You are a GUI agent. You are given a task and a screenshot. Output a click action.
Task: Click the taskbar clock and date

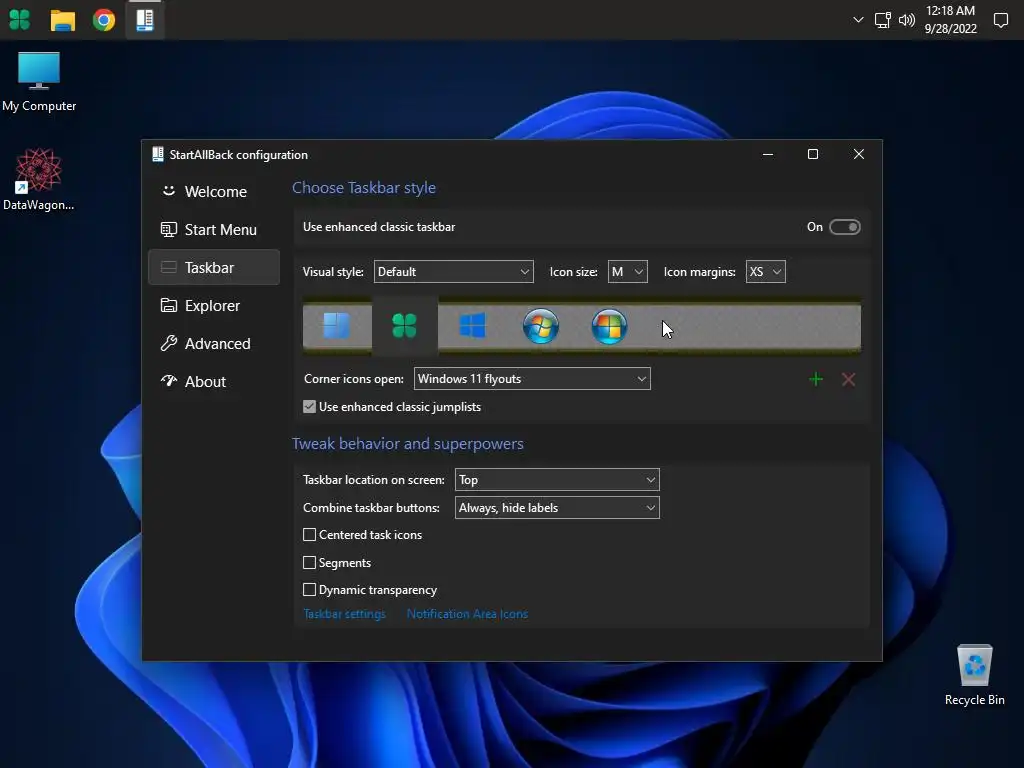pyautogui.click(x=950, y=20)
